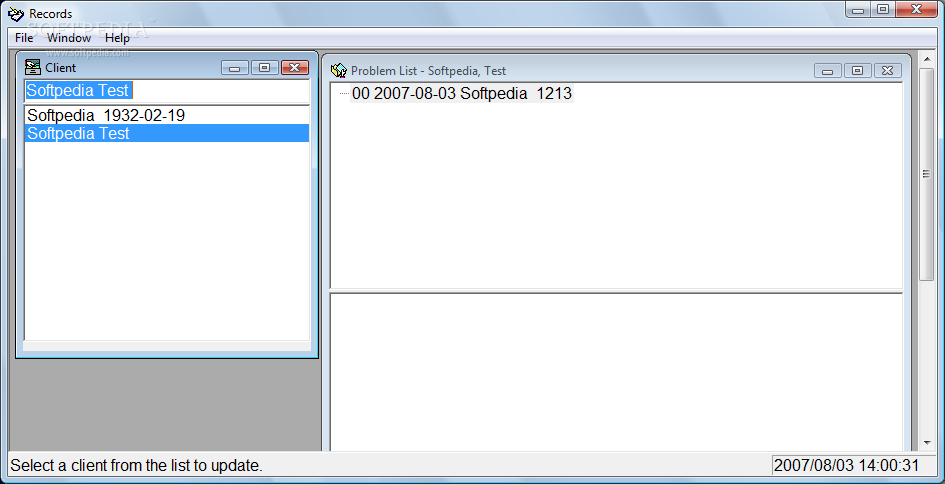Close the Problem List window
Image resolution: width=945 pixels, height=484 pixels.
coord(887,71)
